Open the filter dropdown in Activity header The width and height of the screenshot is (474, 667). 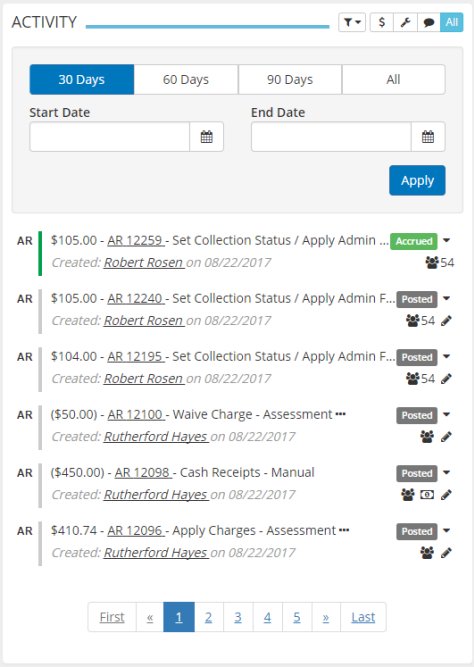(352, 22)
